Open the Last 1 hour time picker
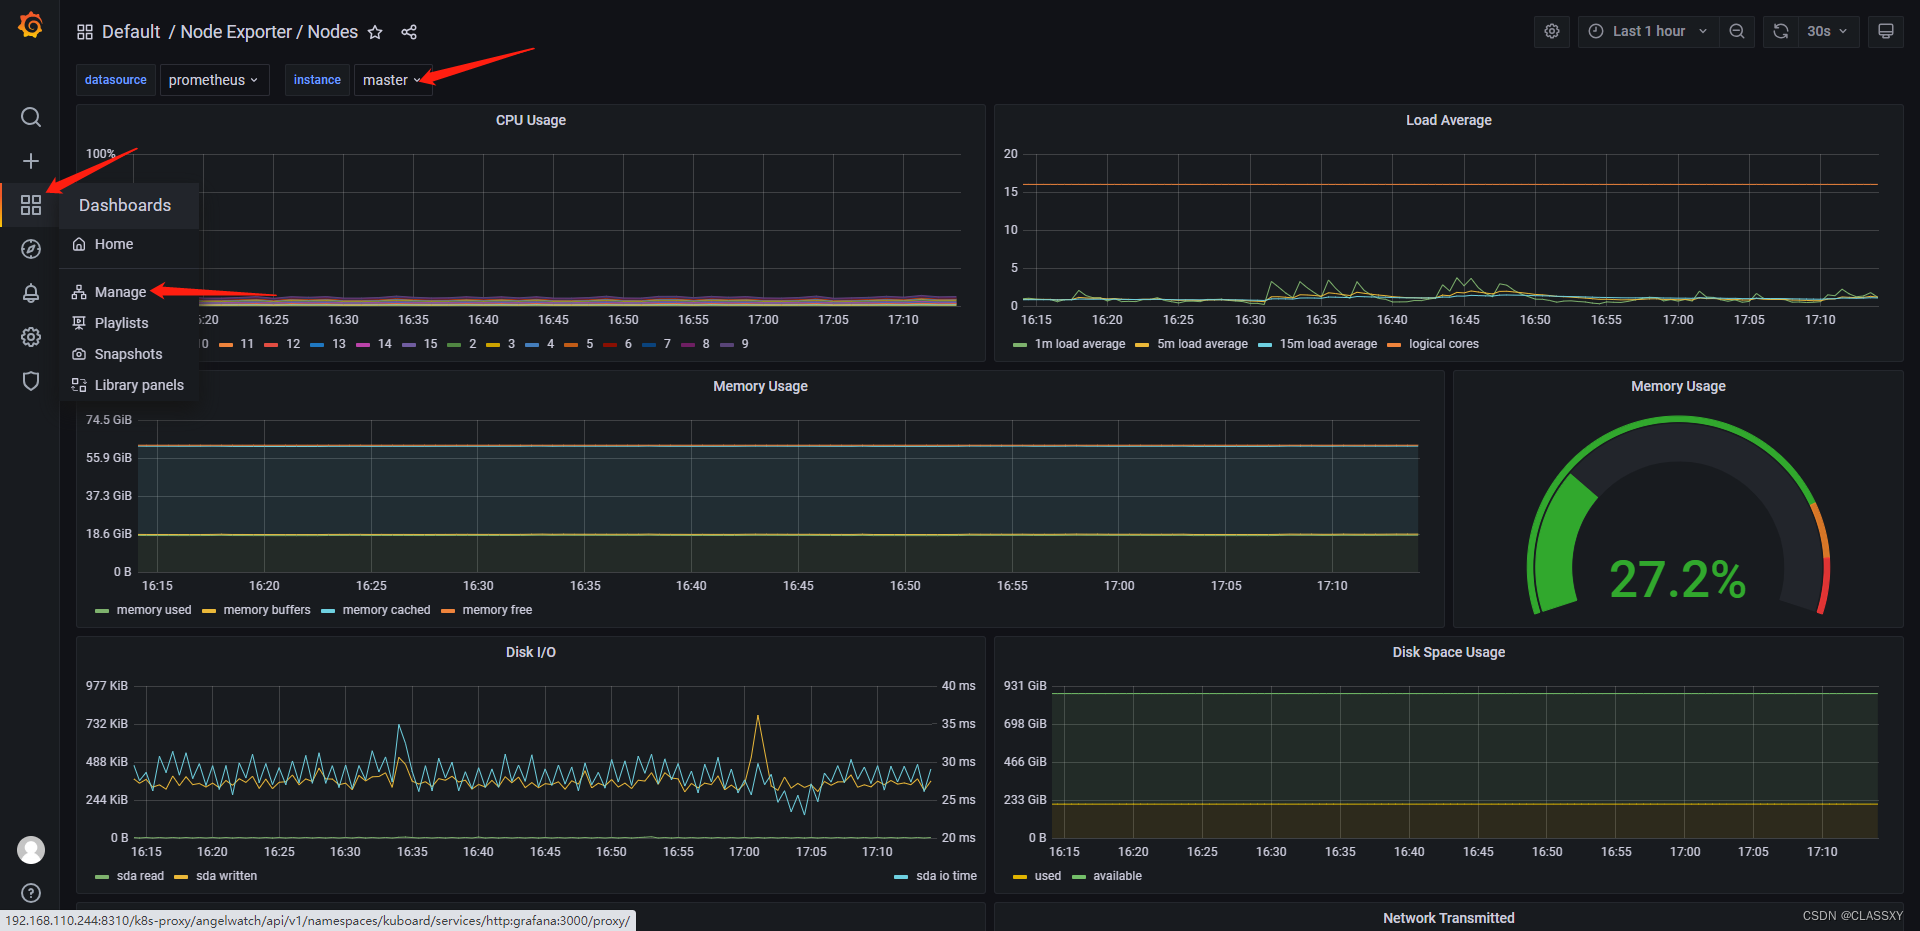Image resolution: width=1920 pixels, height=931 pixels. [1649, 31]
